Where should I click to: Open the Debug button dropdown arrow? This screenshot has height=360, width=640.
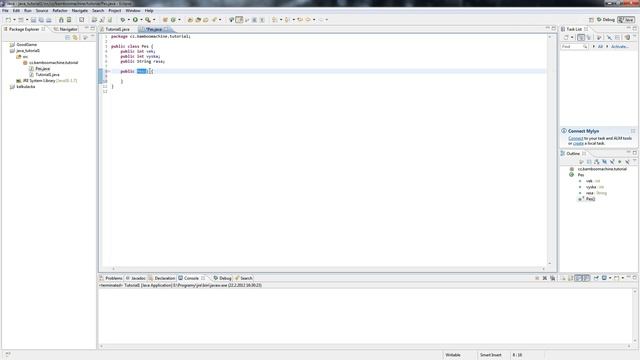tap(129, 20)
